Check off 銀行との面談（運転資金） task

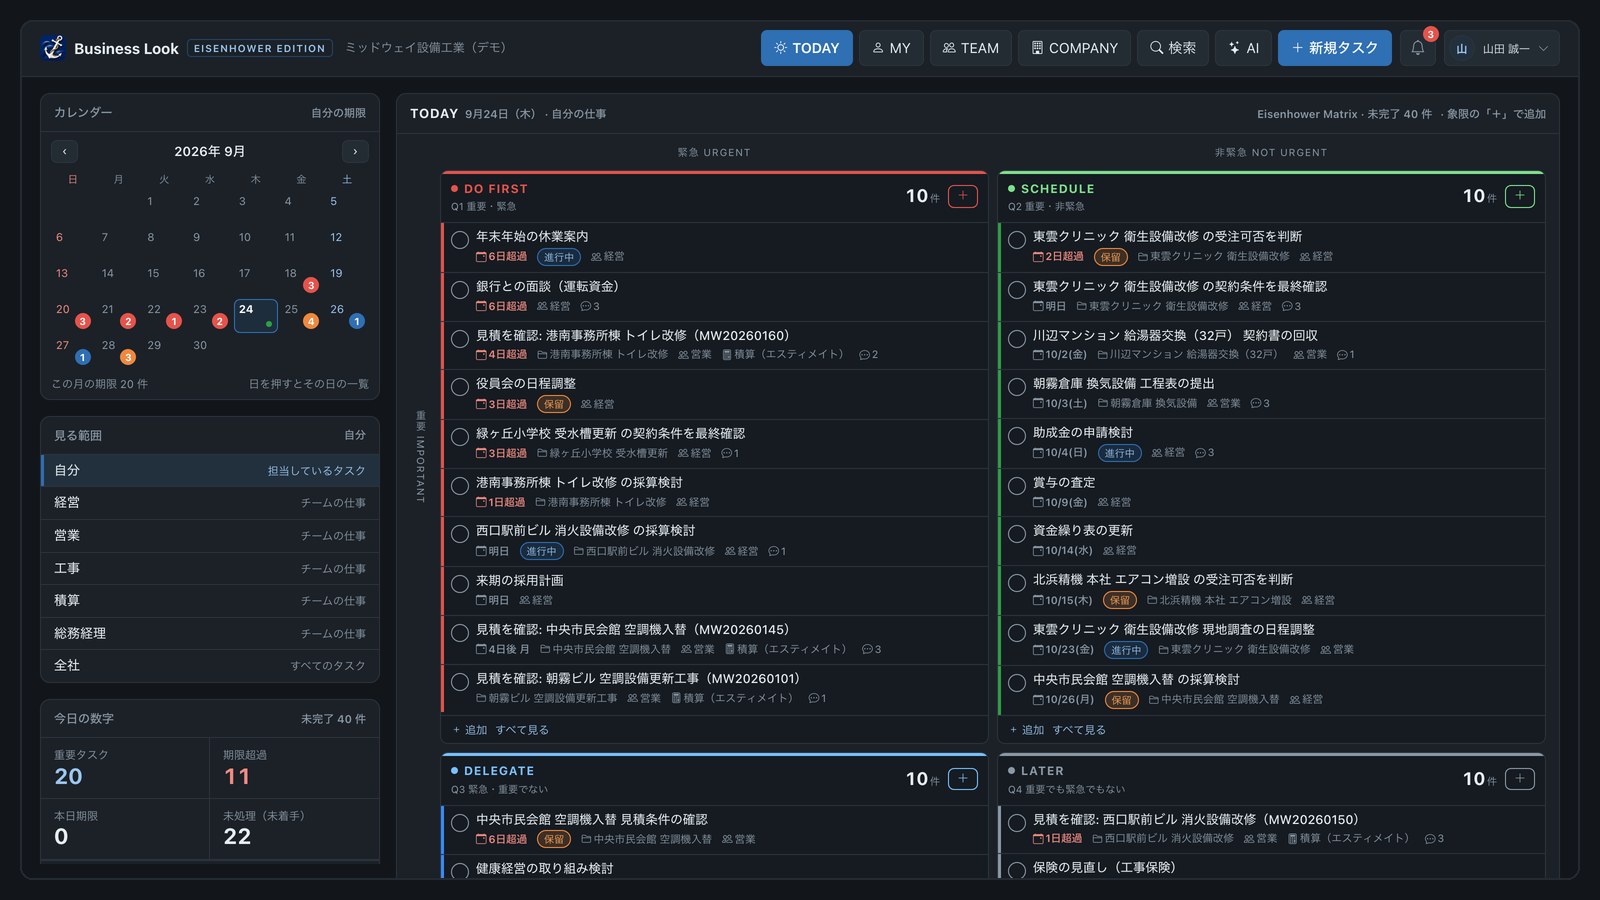click(460, 290)
